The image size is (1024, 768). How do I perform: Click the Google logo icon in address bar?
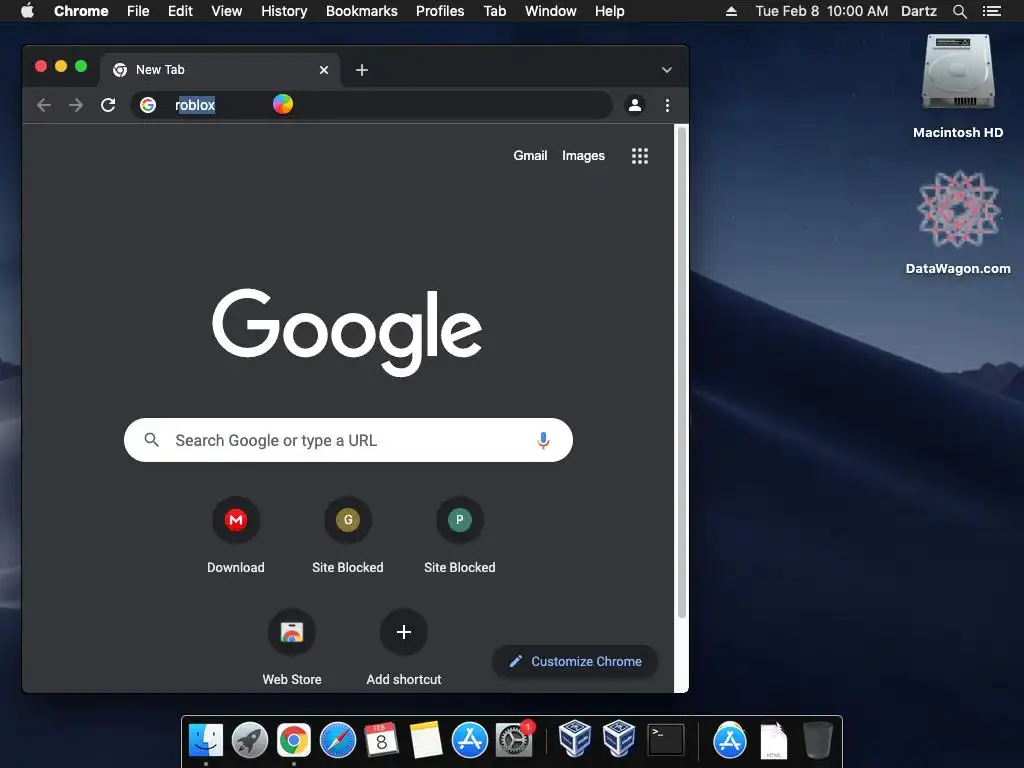(x=148, y=104)
